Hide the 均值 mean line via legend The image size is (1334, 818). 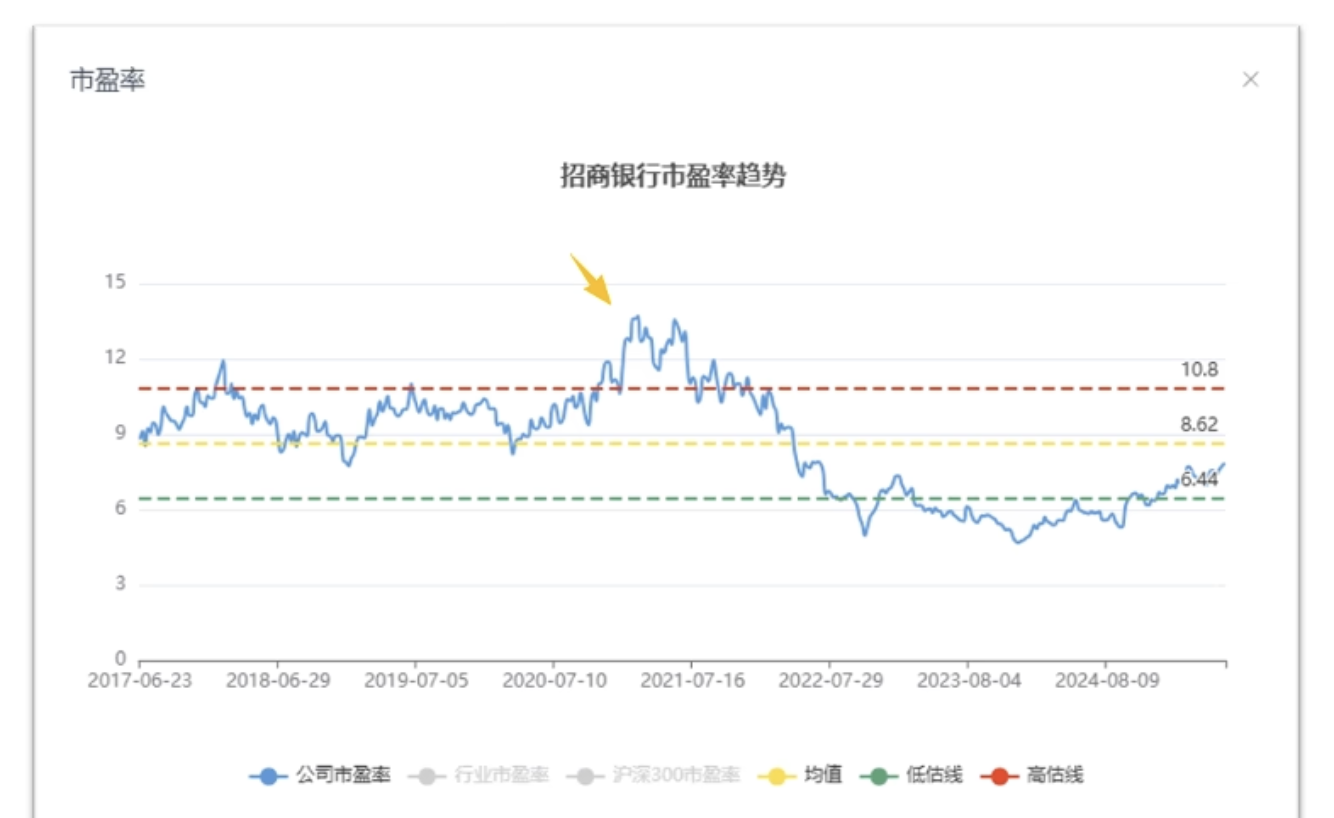tap(801, 775)
